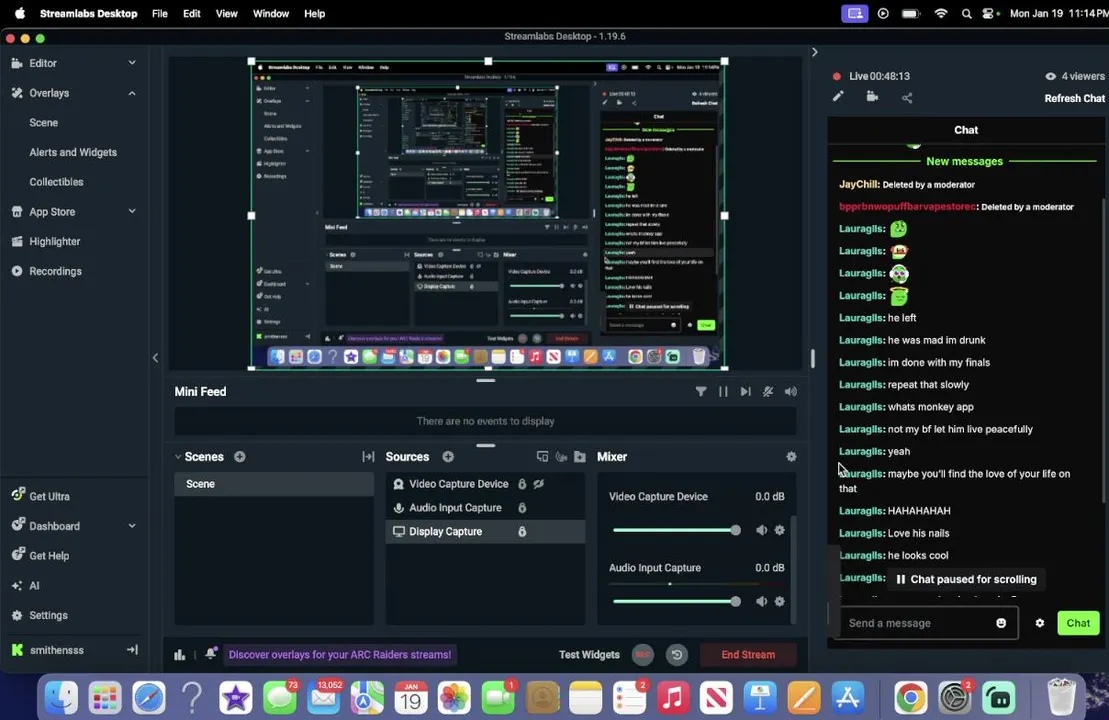Click the Get Ultra sidebar item

click(x=49, y=496)
